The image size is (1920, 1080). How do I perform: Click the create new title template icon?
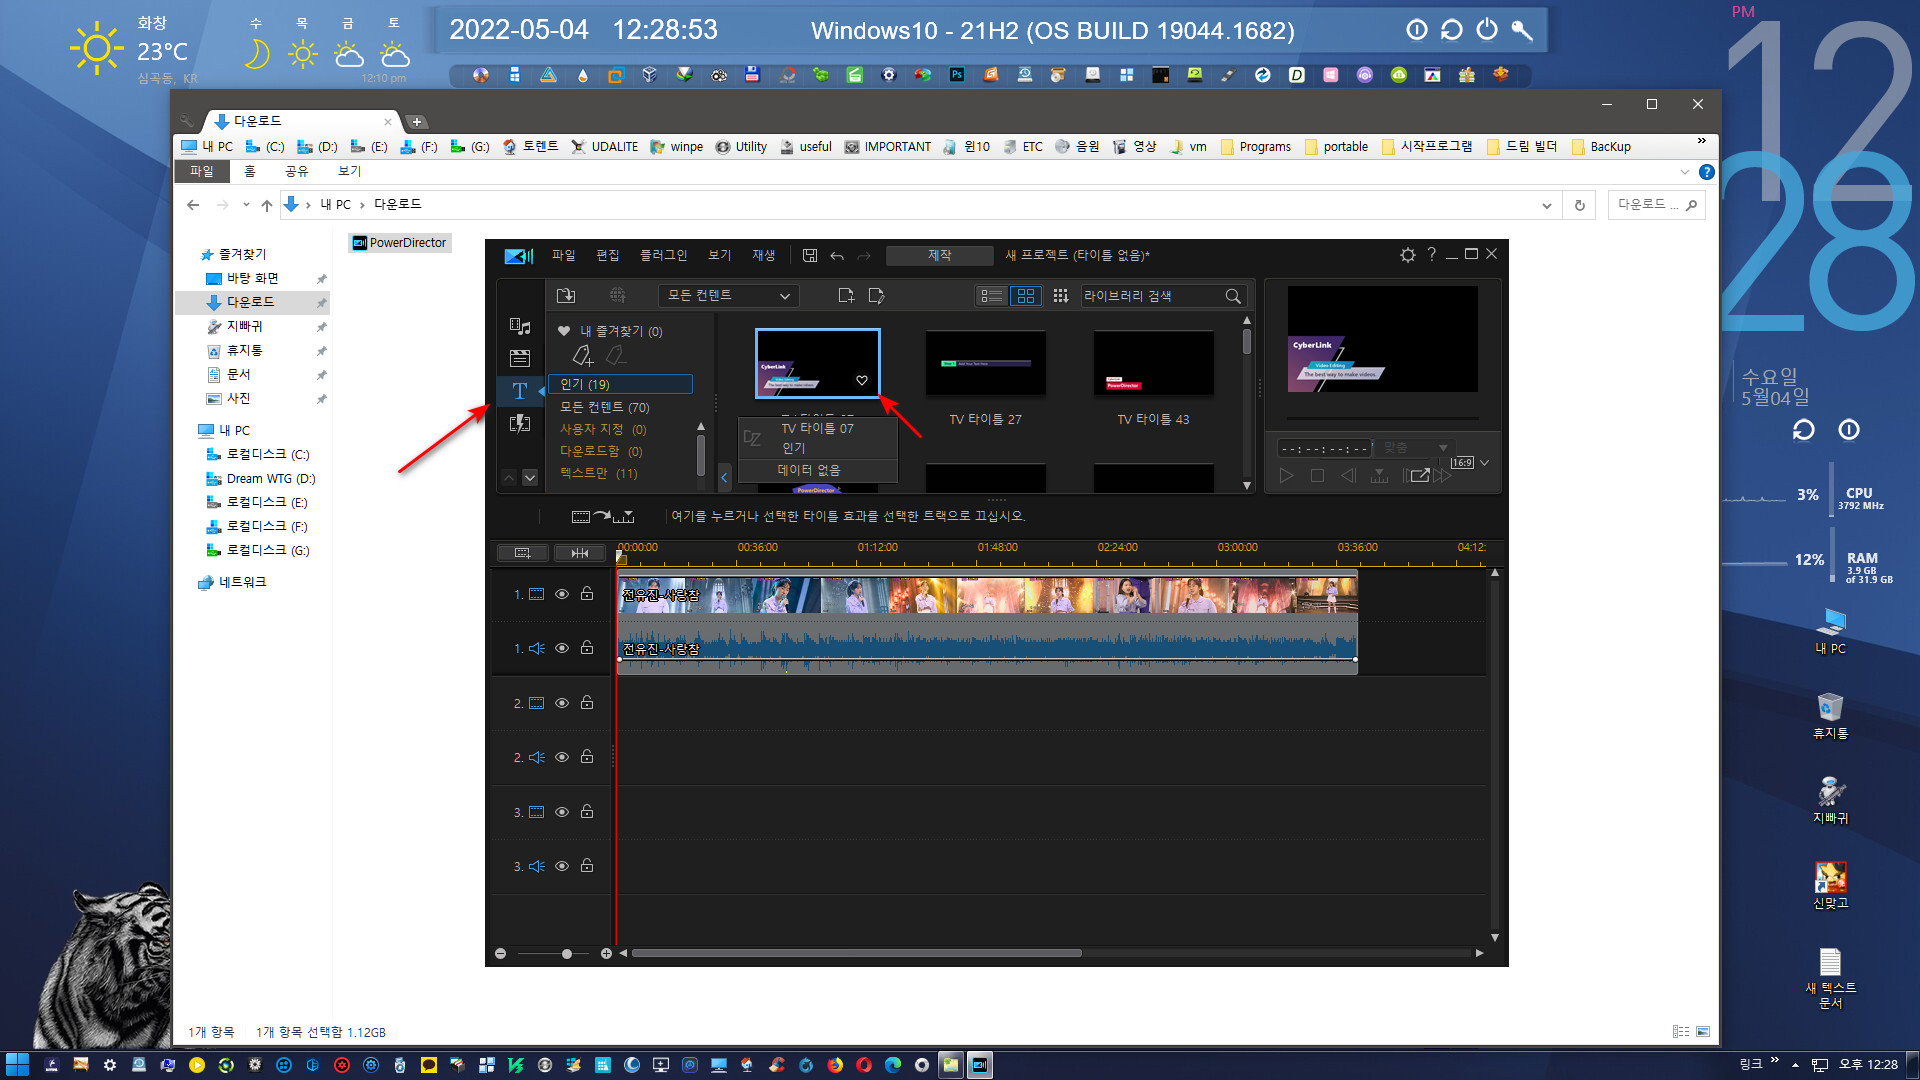click(x=846, y=295)
